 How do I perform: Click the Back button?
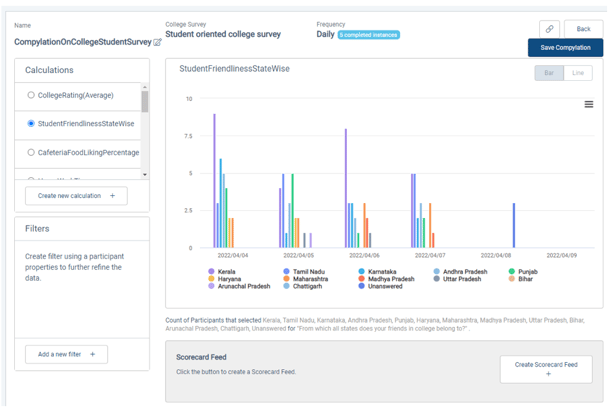coord(583,29)
